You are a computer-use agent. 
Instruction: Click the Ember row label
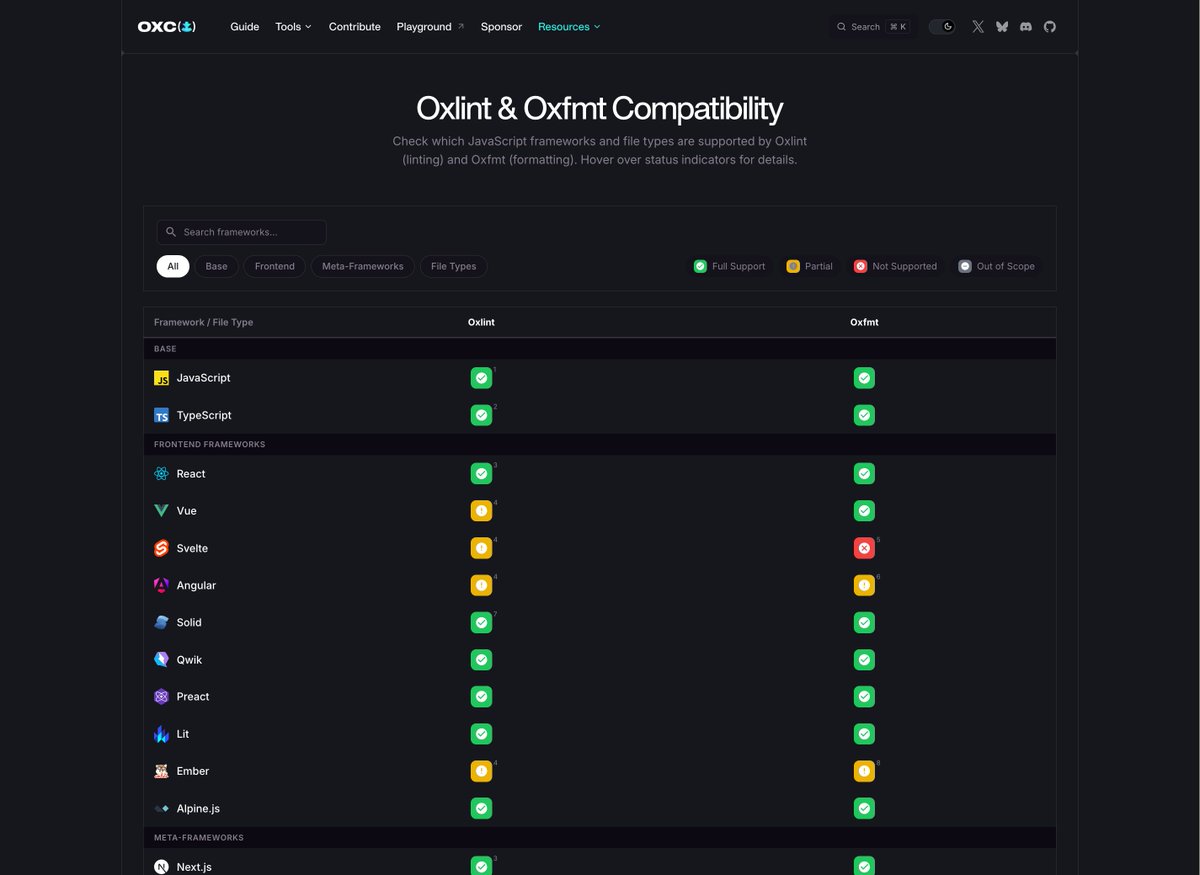(x=193, y=771)
